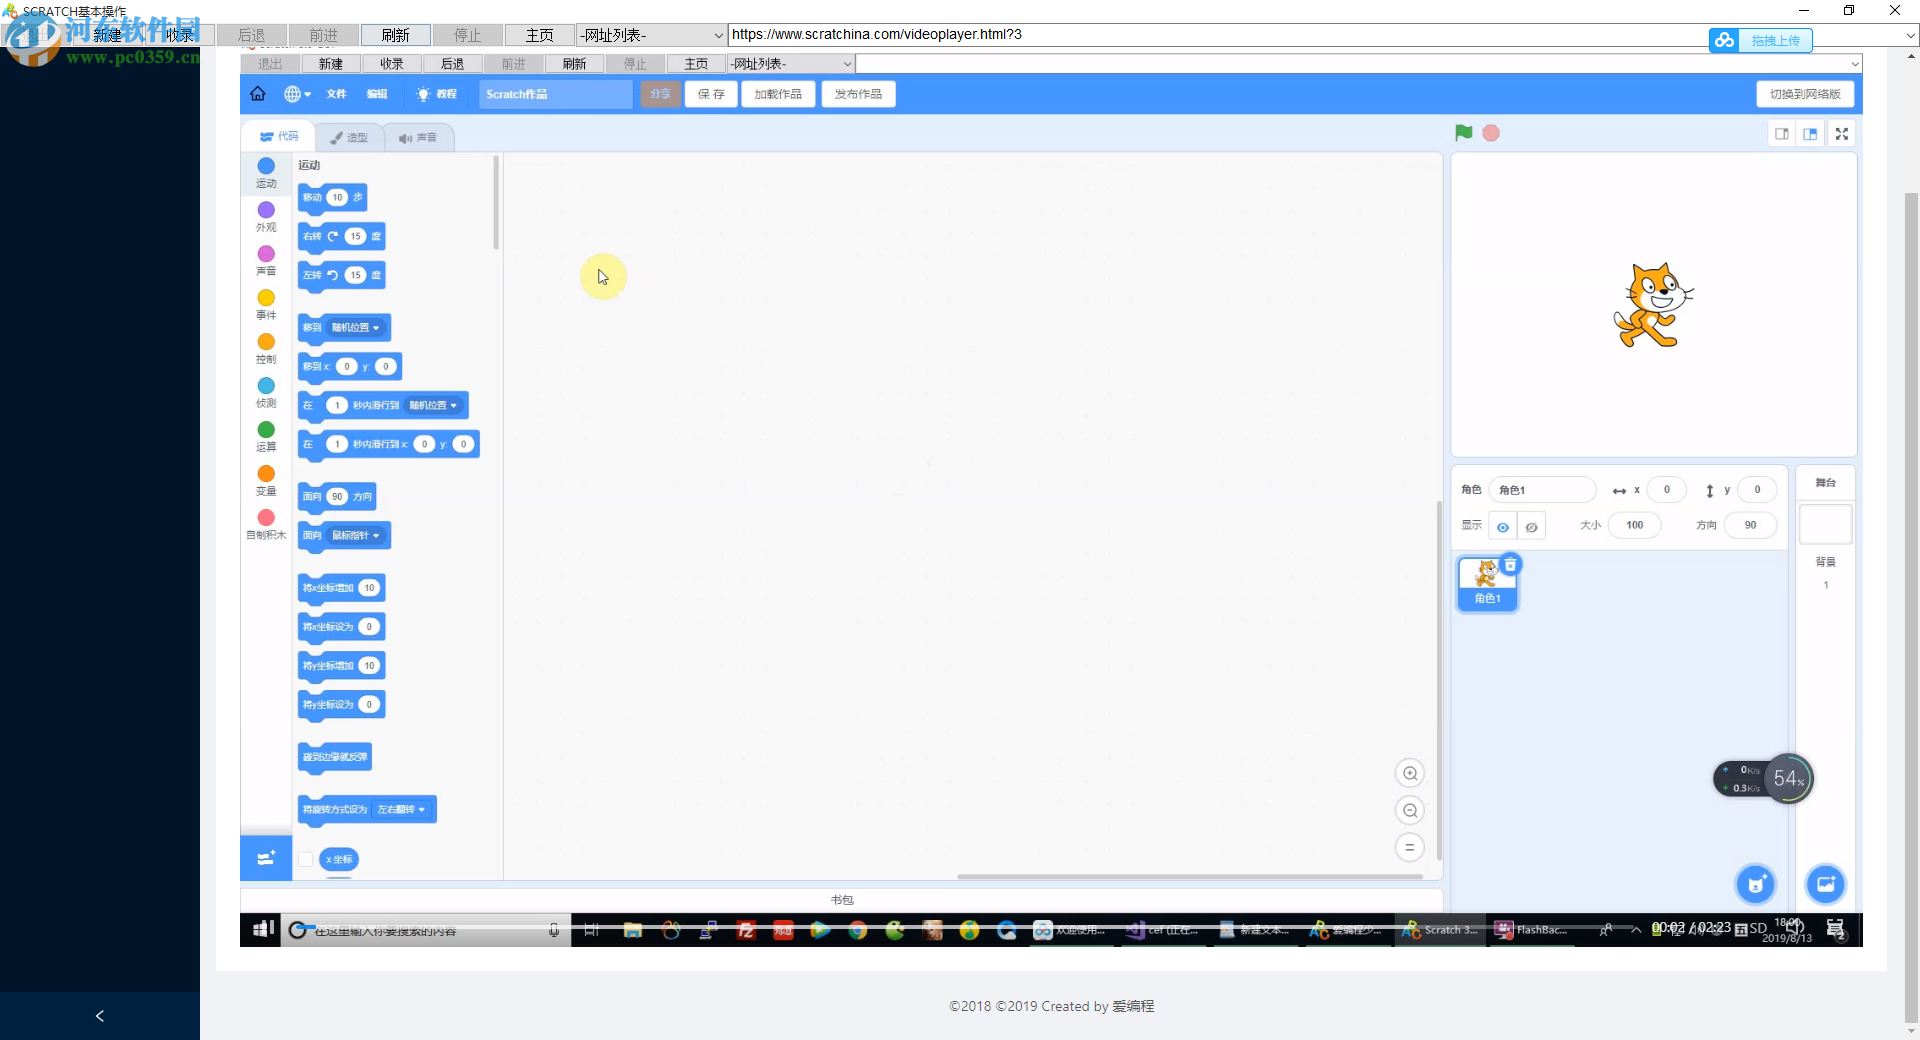The image size is (1920, 1040).
Task: Select the 自制积木 my blocks category
Action: click(x=266, y=524)
